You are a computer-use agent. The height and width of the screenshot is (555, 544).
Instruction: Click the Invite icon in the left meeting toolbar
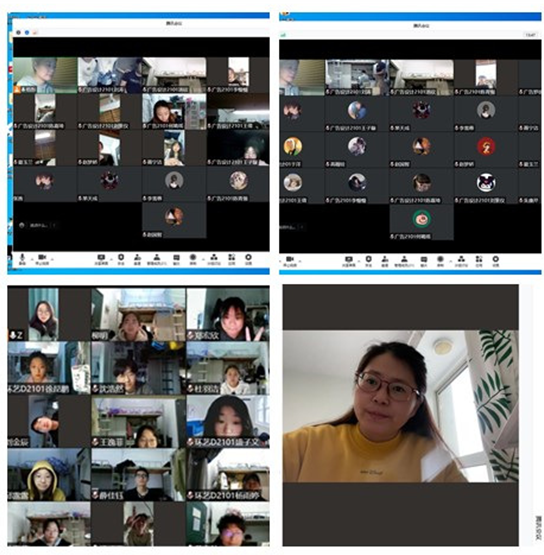[x=138, y=259]
